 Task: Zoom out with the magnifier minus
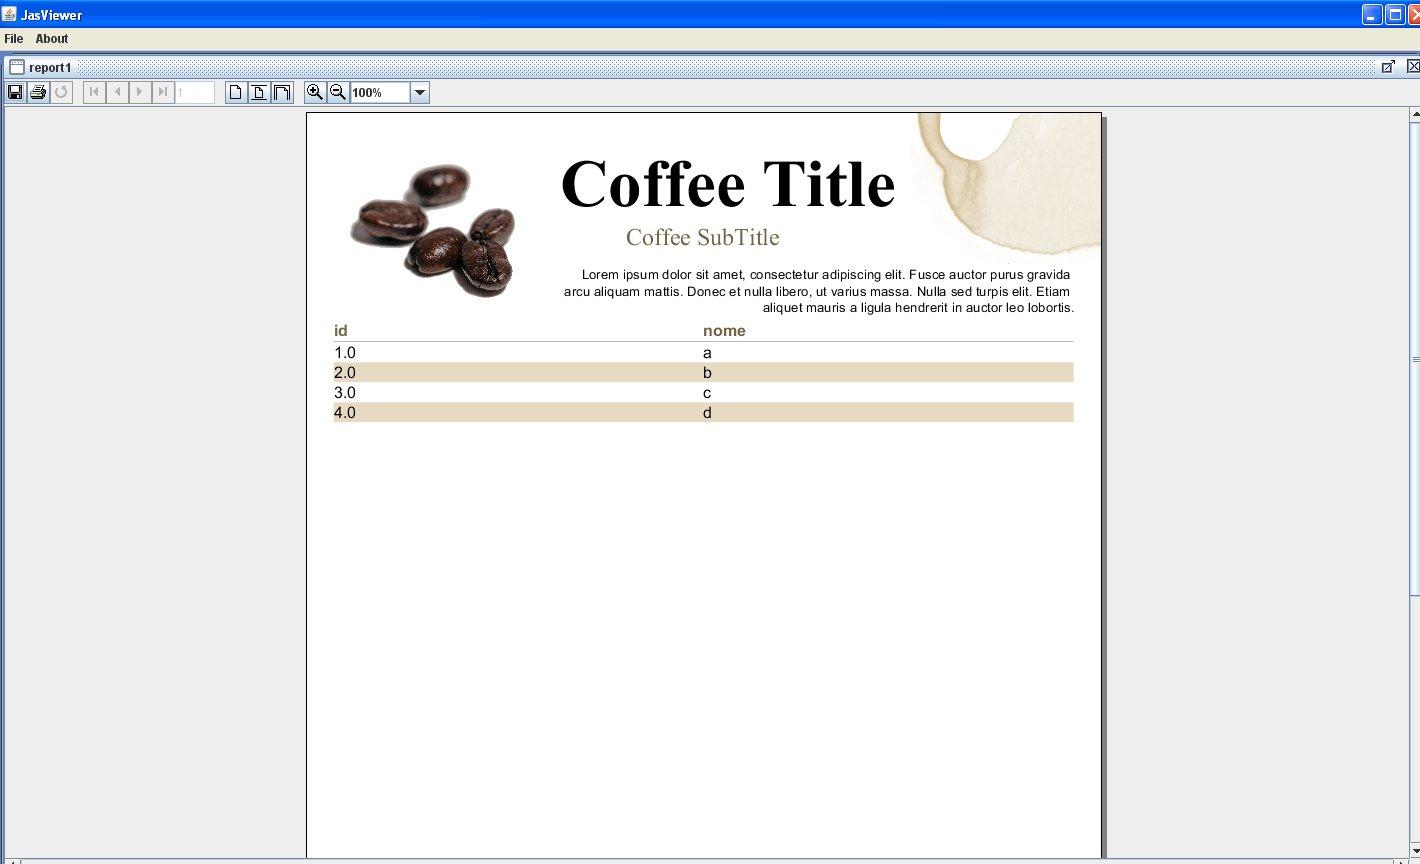coord(338,92)
